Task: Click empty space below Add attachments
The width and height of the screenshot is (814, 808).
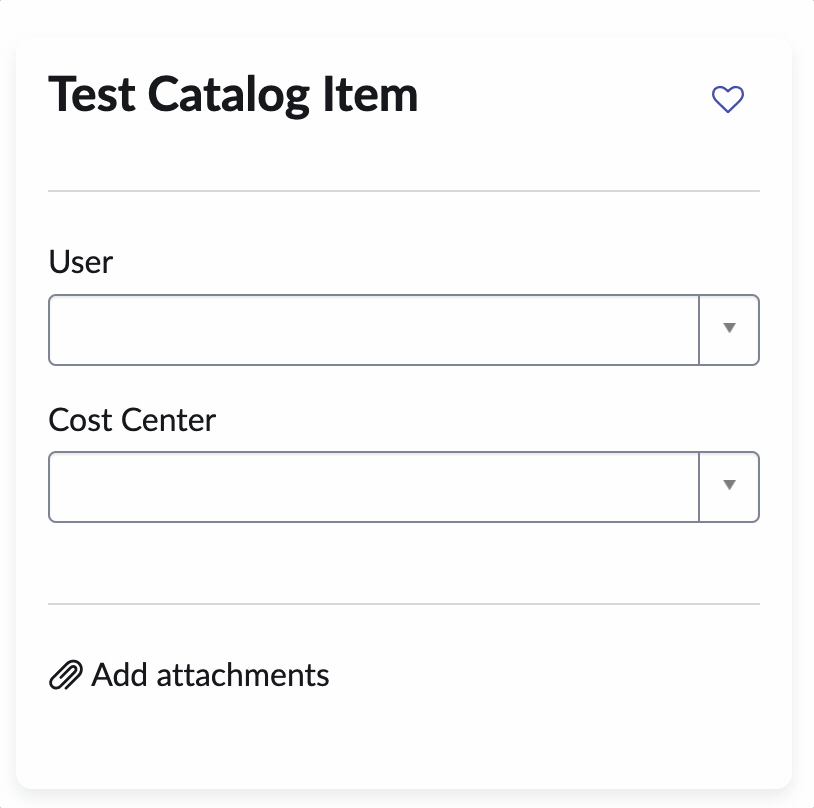Action: click(404, 740)
